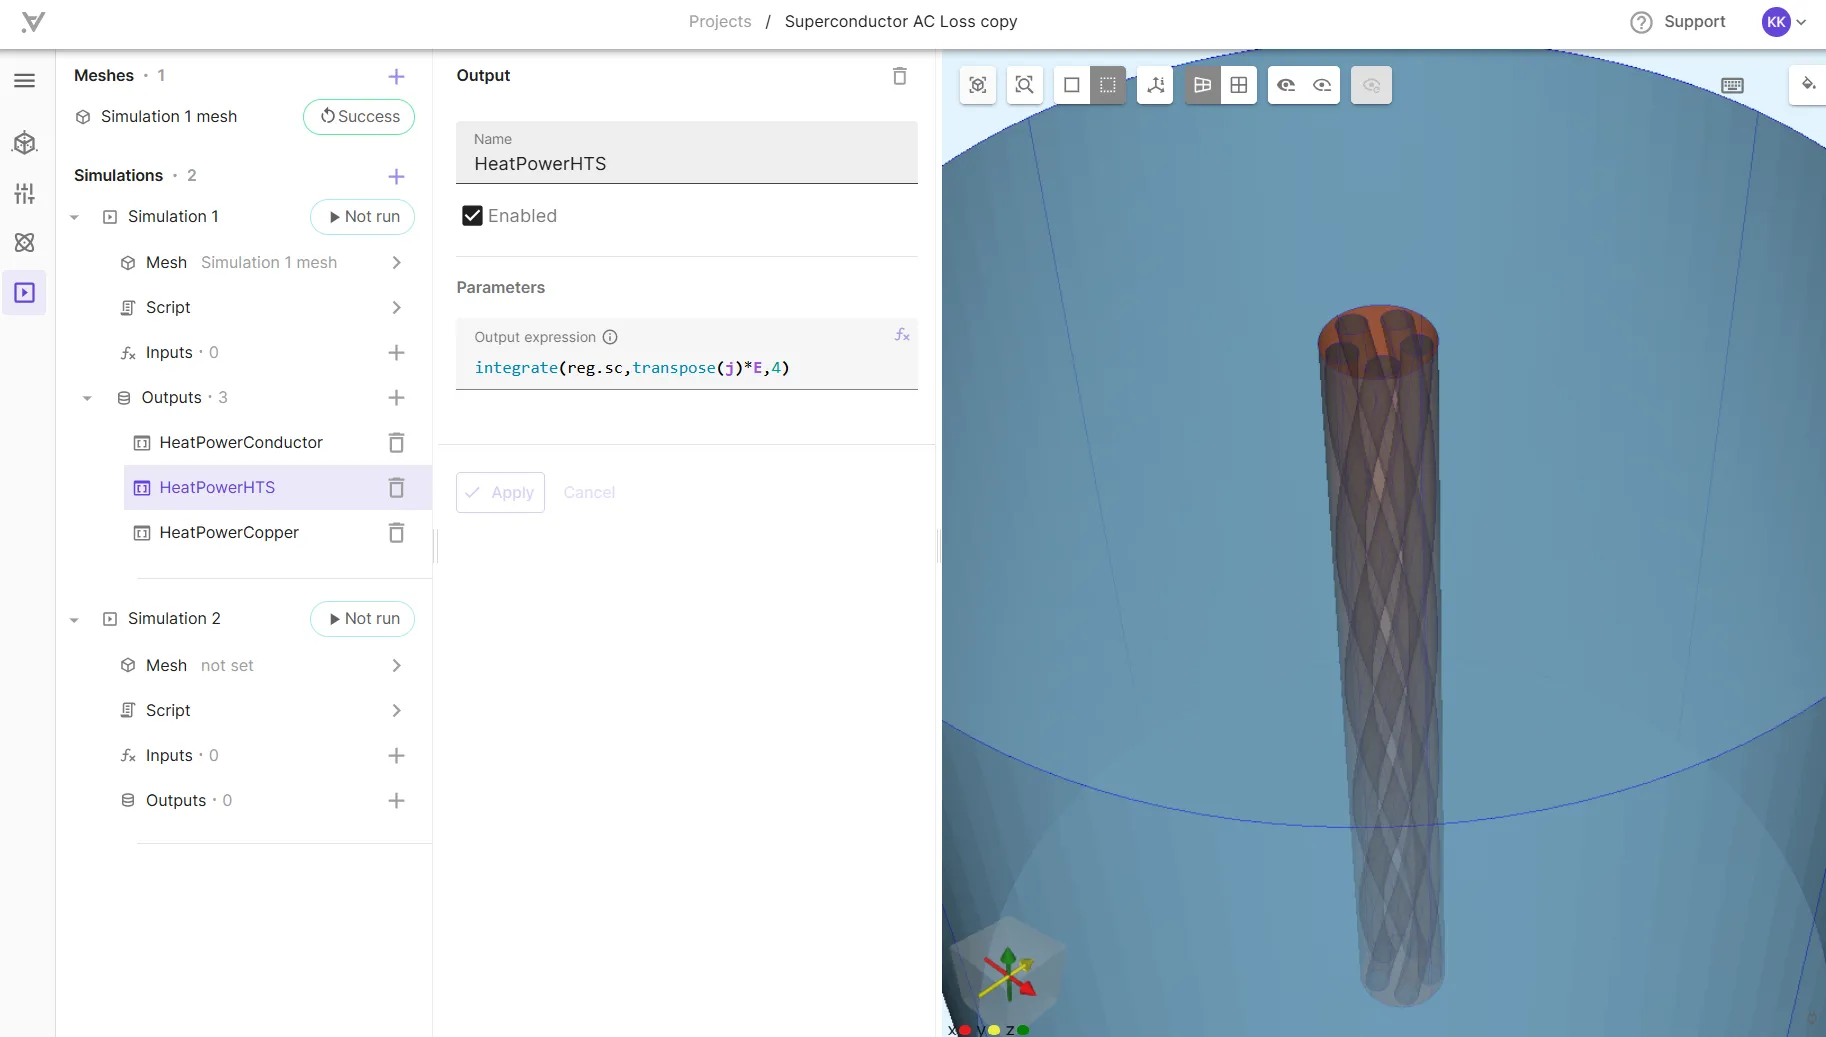Select the perspective projection view button
1826x1037 pixels.
coord(1203,85)
